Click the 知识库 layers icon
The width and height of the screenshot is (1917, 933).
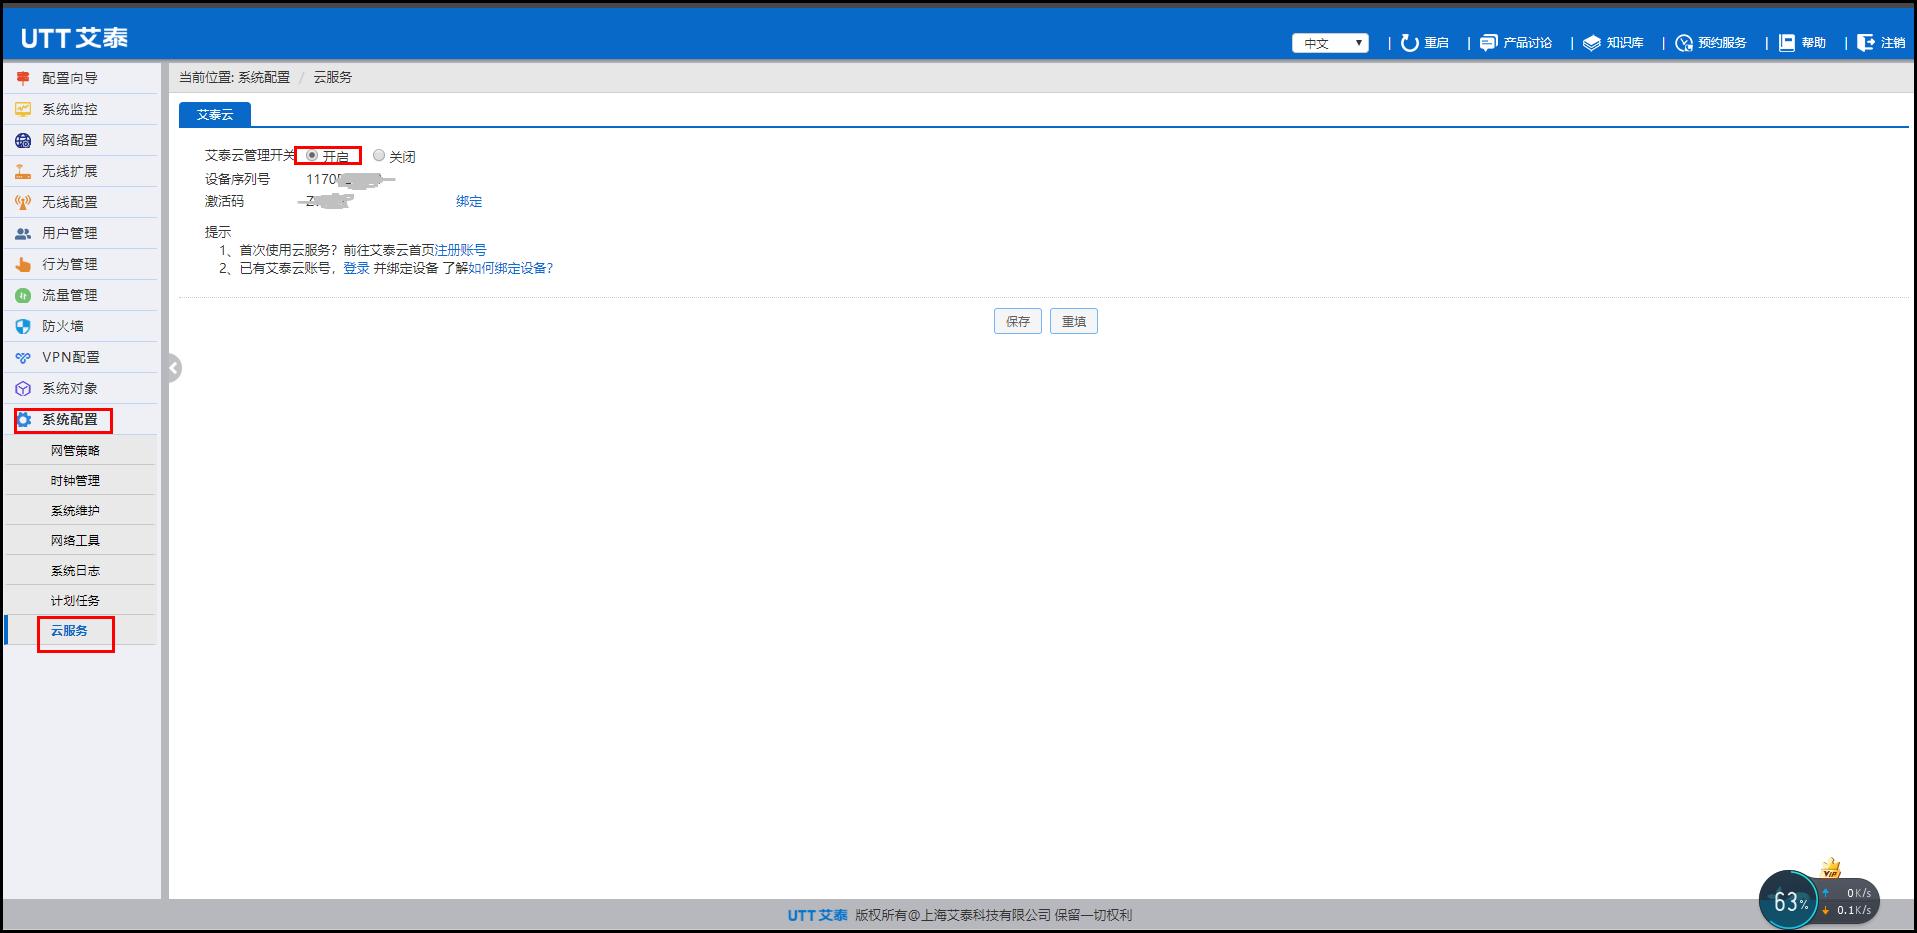(x=1592, y=42)
